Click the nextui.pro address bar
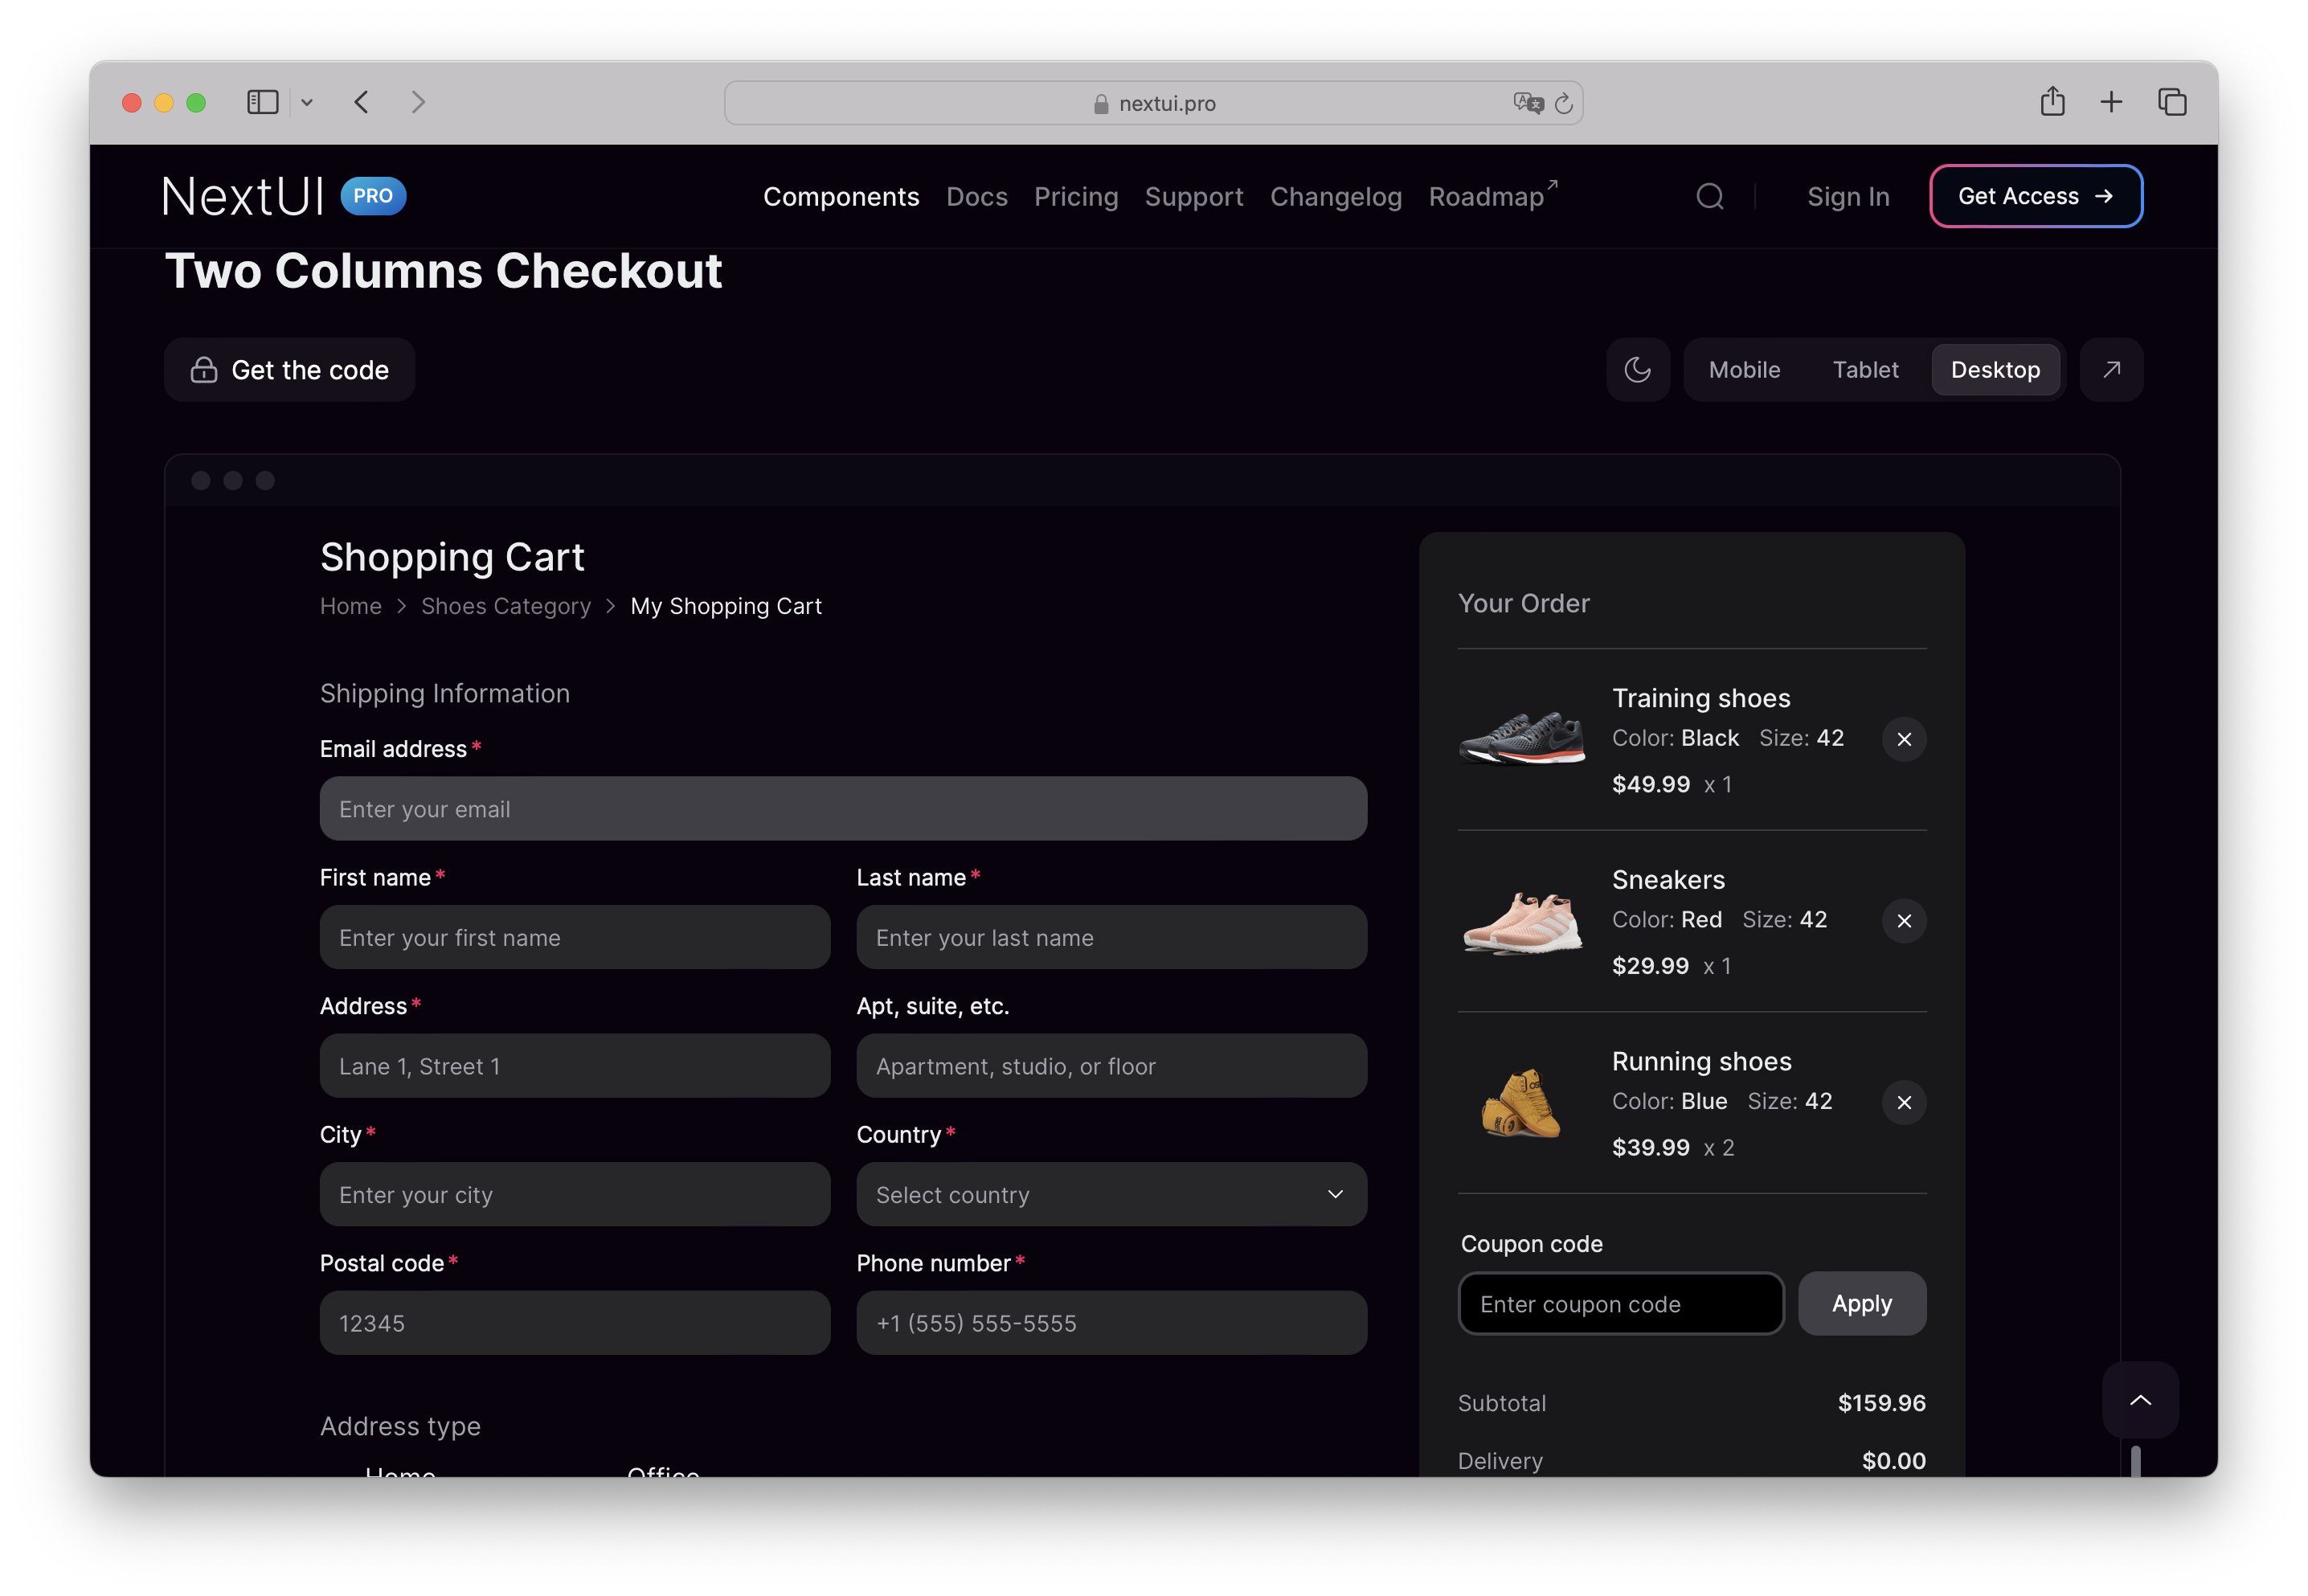 [1153, 103]
